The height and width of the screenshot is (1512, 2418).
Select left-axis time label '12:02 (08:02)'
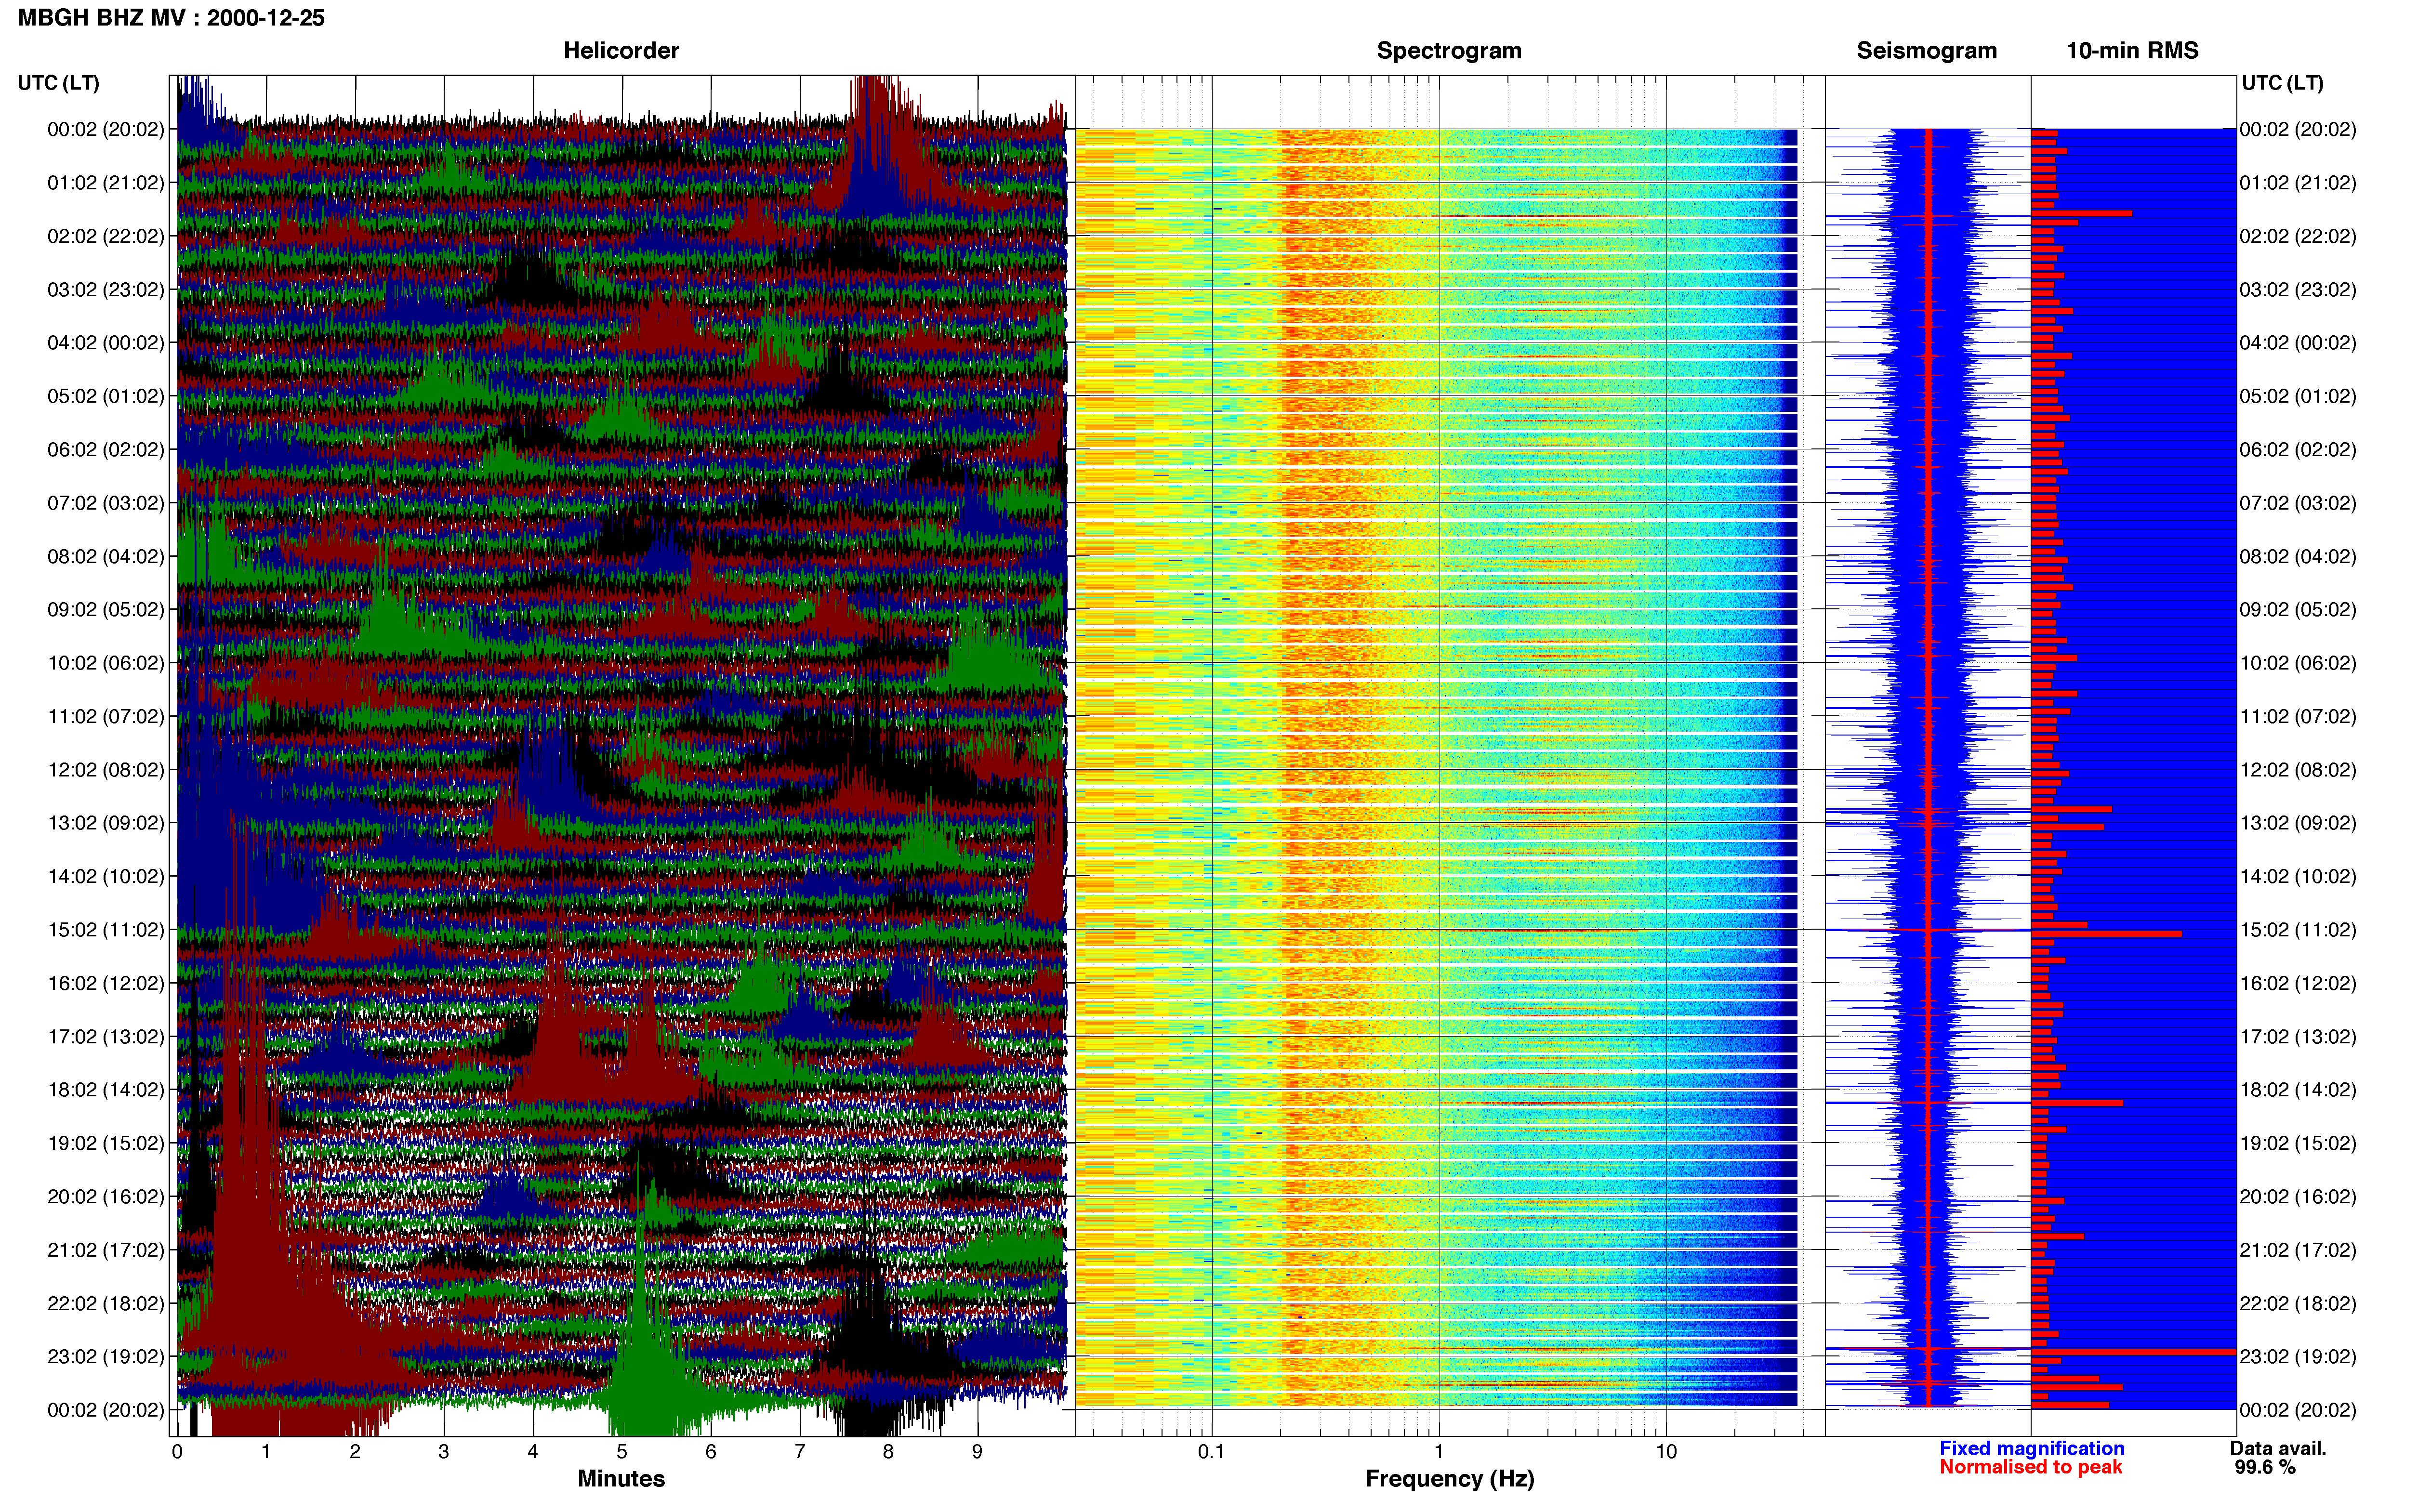tap(106, 770)
